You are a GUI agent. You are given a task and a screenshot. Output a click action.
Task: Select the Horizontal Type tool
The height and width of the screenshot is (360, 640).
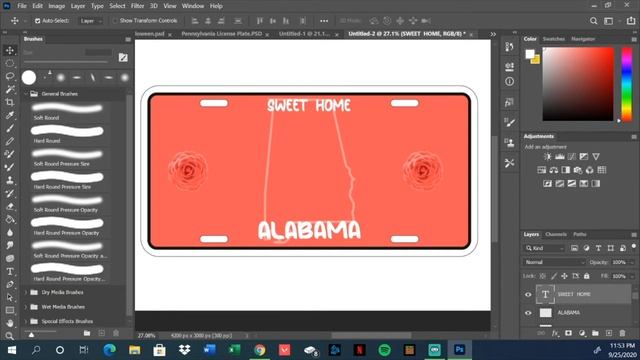(x=10, y=271)
